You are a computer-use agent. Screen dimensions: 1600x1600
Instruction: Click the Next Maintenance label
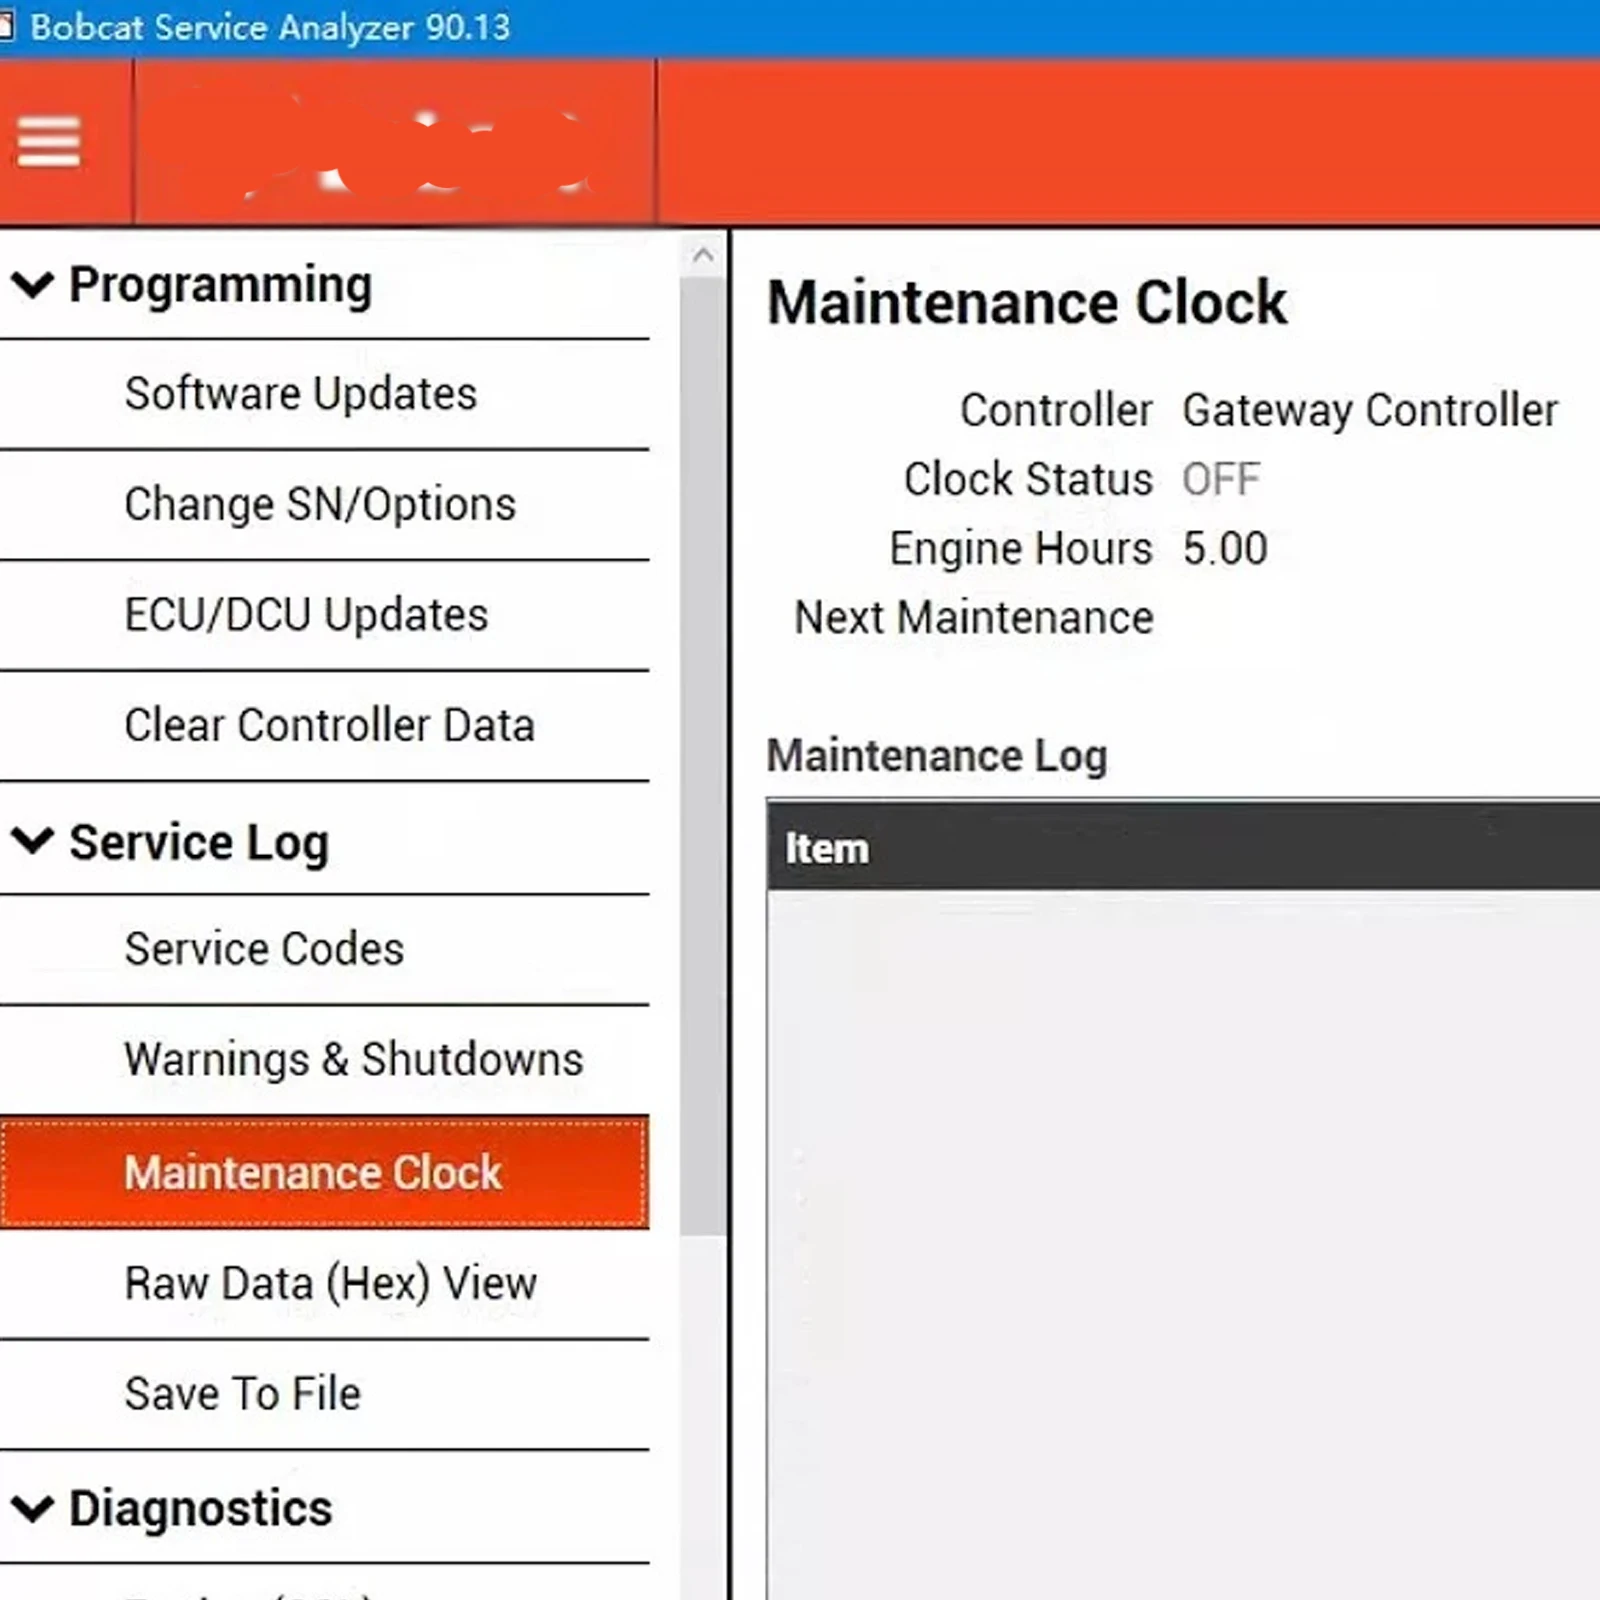pos(974,618)
